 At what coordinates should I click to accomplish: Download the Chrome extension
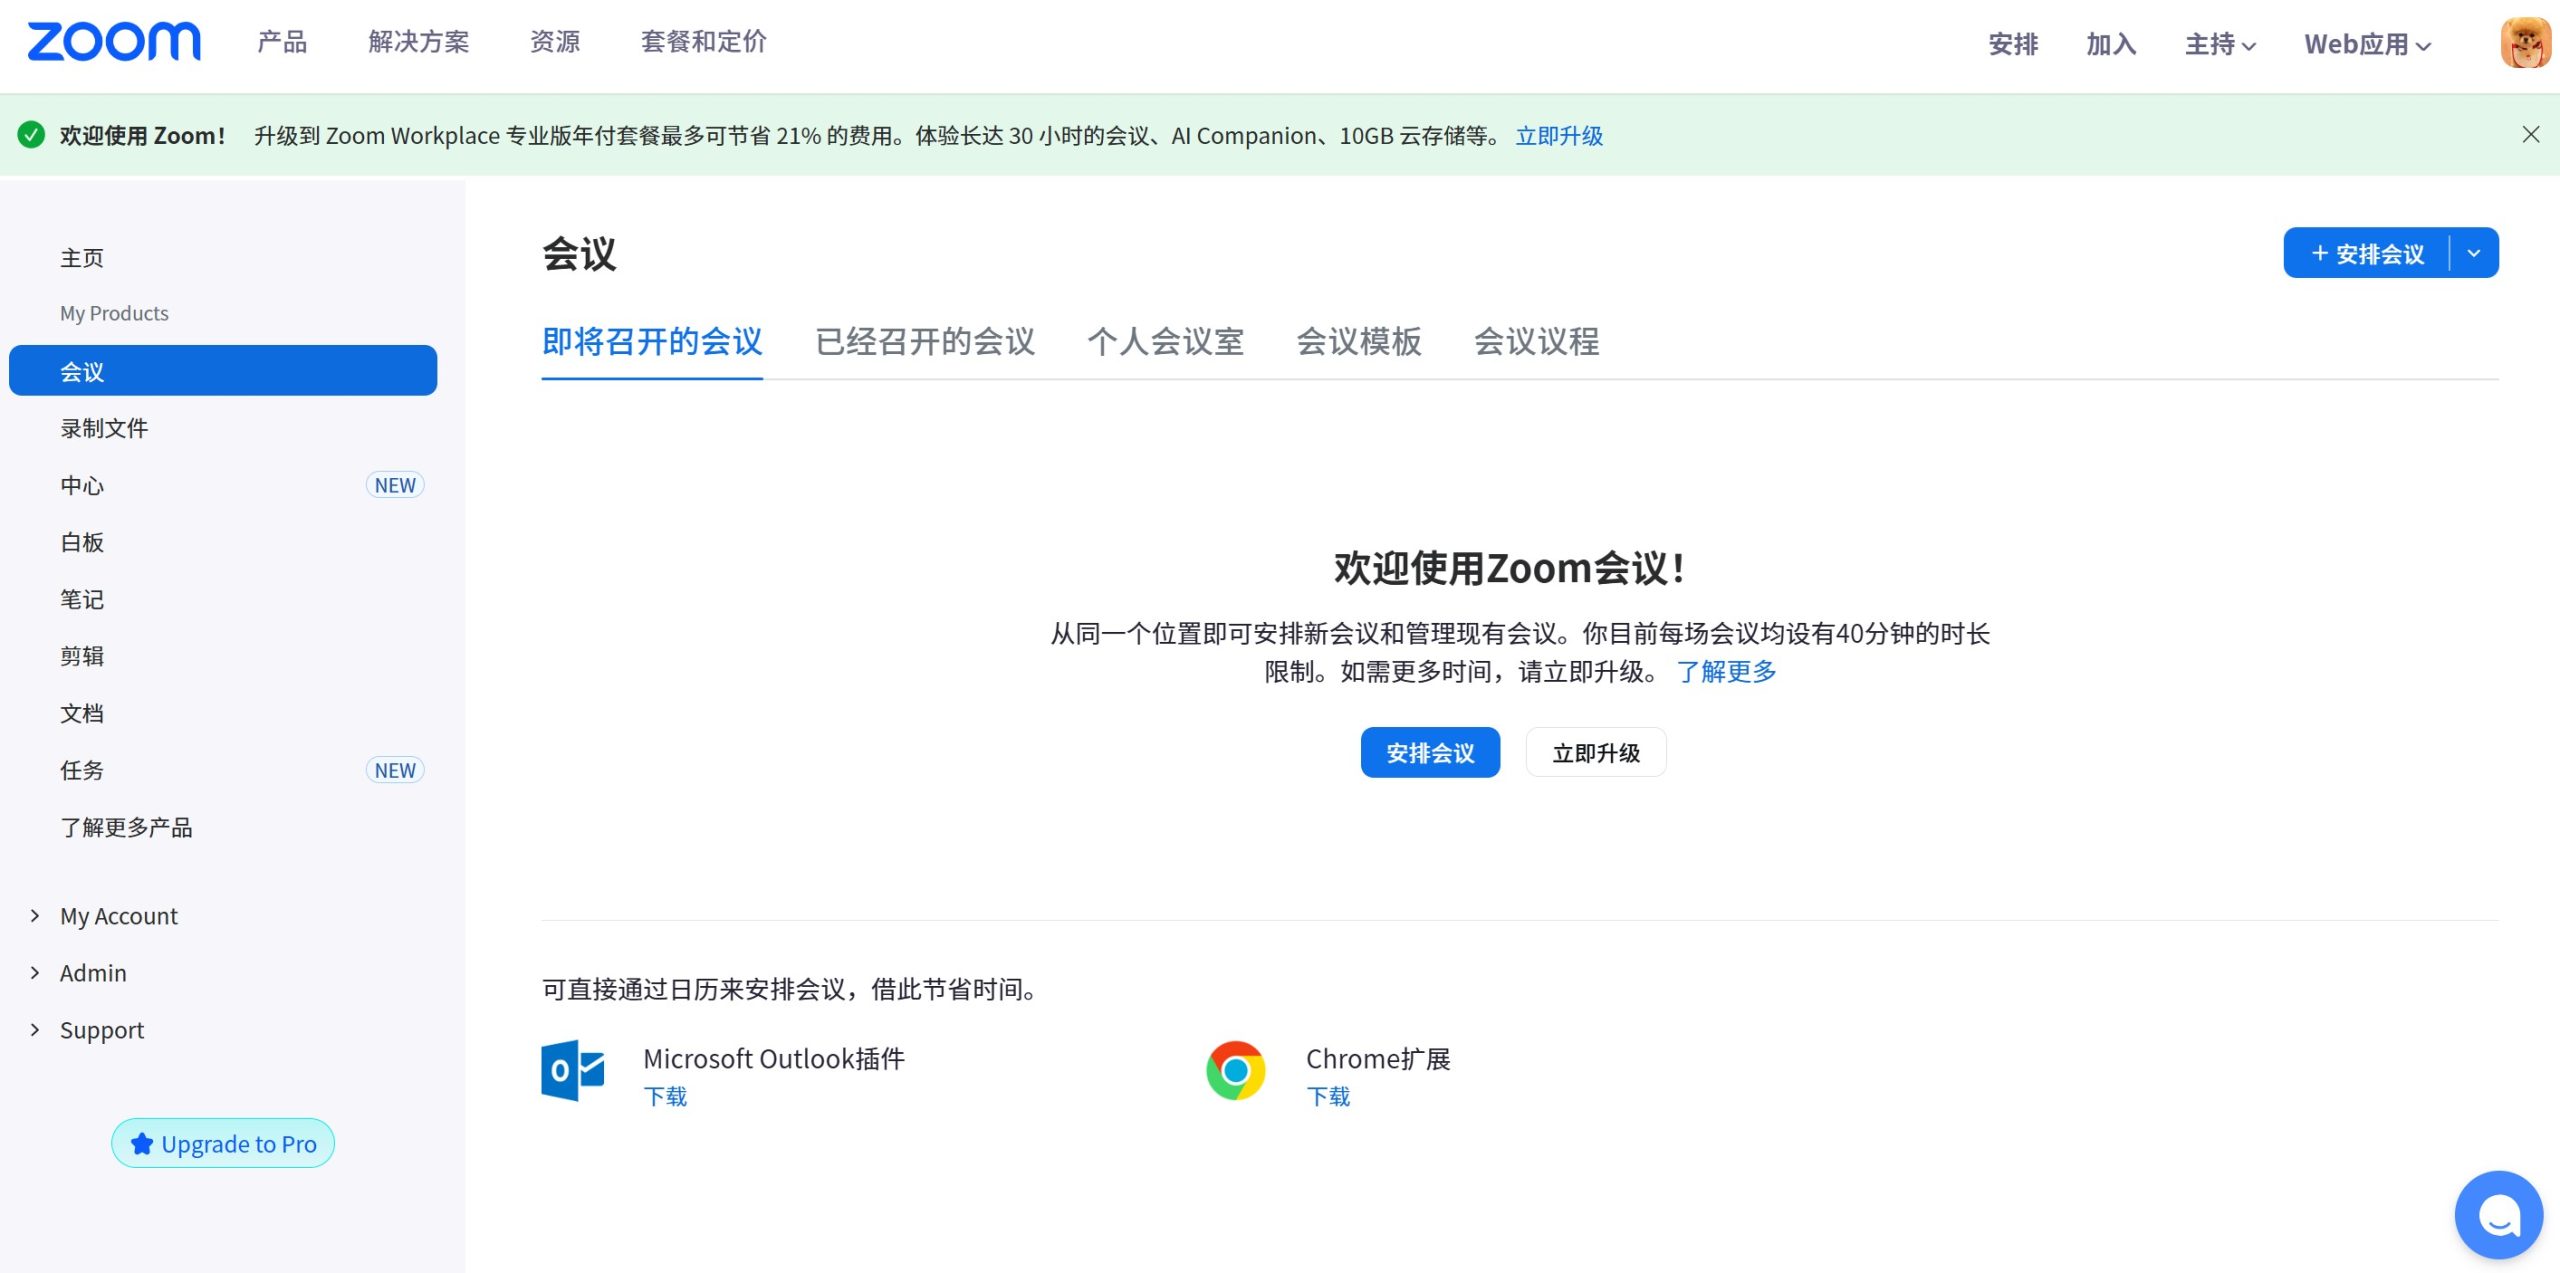pos(1328,1097)
